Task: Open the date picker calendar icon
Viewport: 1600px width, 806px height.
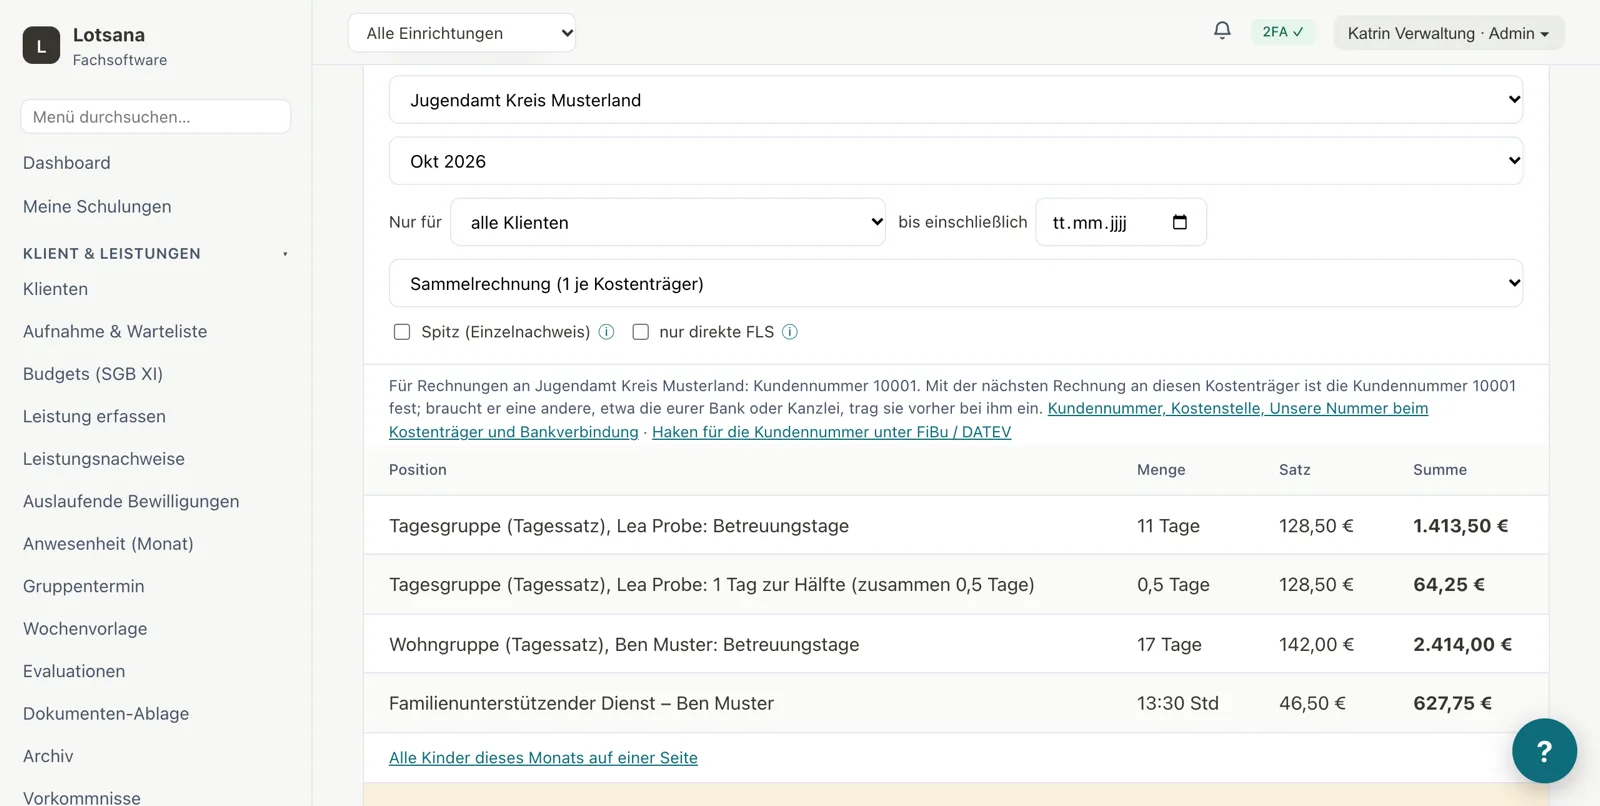Action: click(1180, 222)
